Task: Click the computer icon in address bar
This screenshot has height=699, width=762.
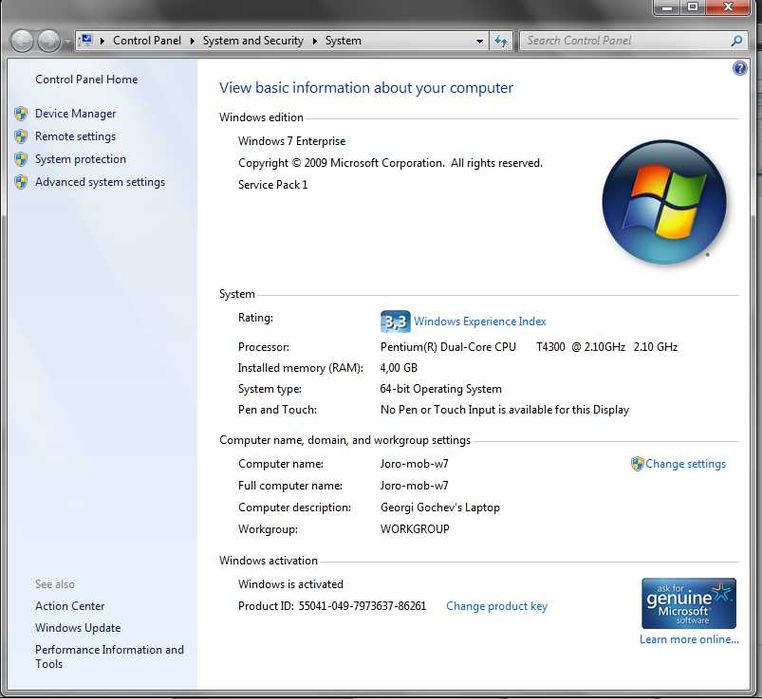Action: point(86,40)
